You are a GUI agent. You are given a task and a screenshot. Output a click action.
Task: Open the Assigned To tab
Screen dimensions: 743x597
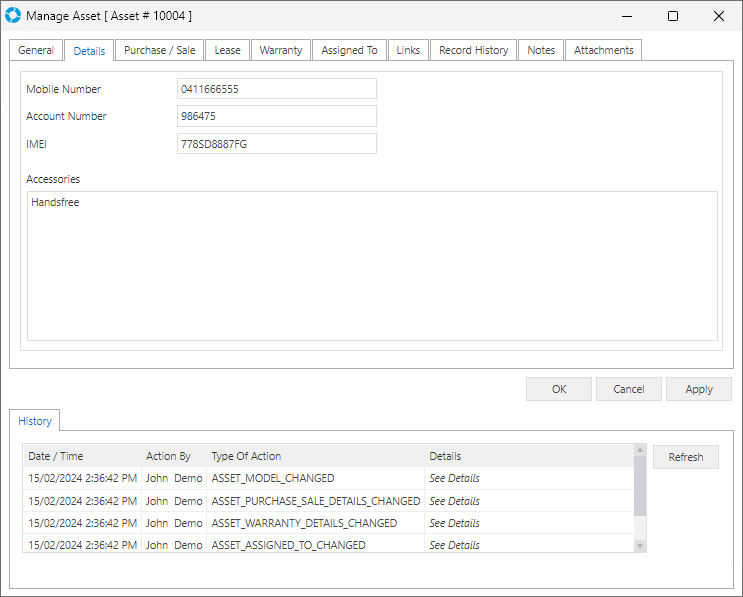click(x=349, y=50)
